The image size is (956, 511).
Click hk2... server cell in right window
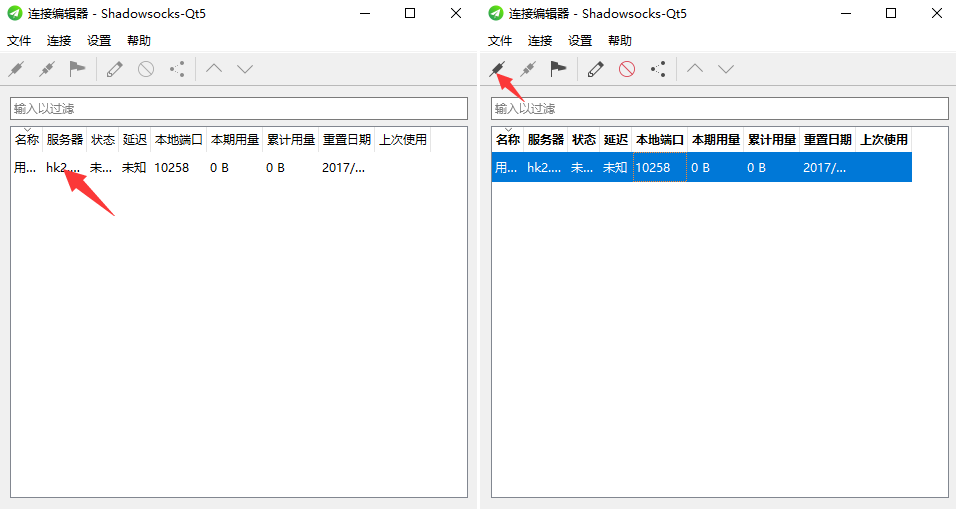click(546, 168)
